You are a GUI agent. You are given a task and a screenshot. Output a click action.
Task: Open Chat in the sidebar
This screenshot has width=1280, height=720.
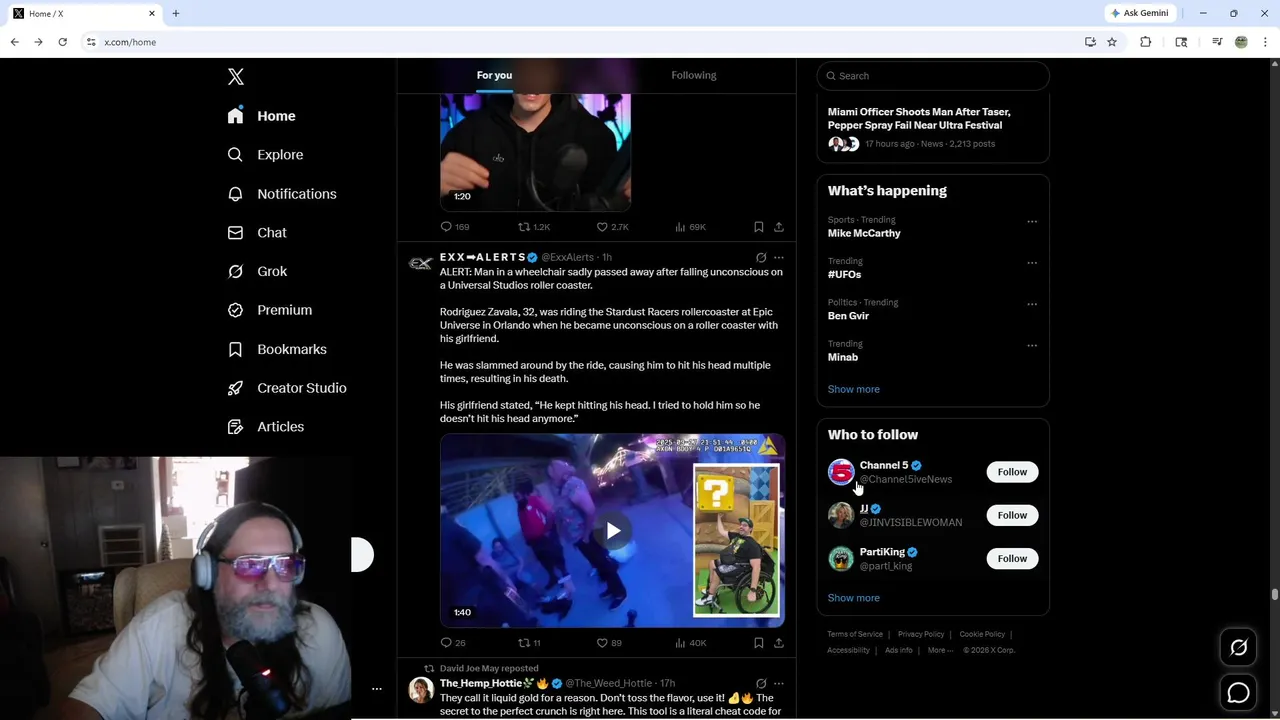point(257,232)
